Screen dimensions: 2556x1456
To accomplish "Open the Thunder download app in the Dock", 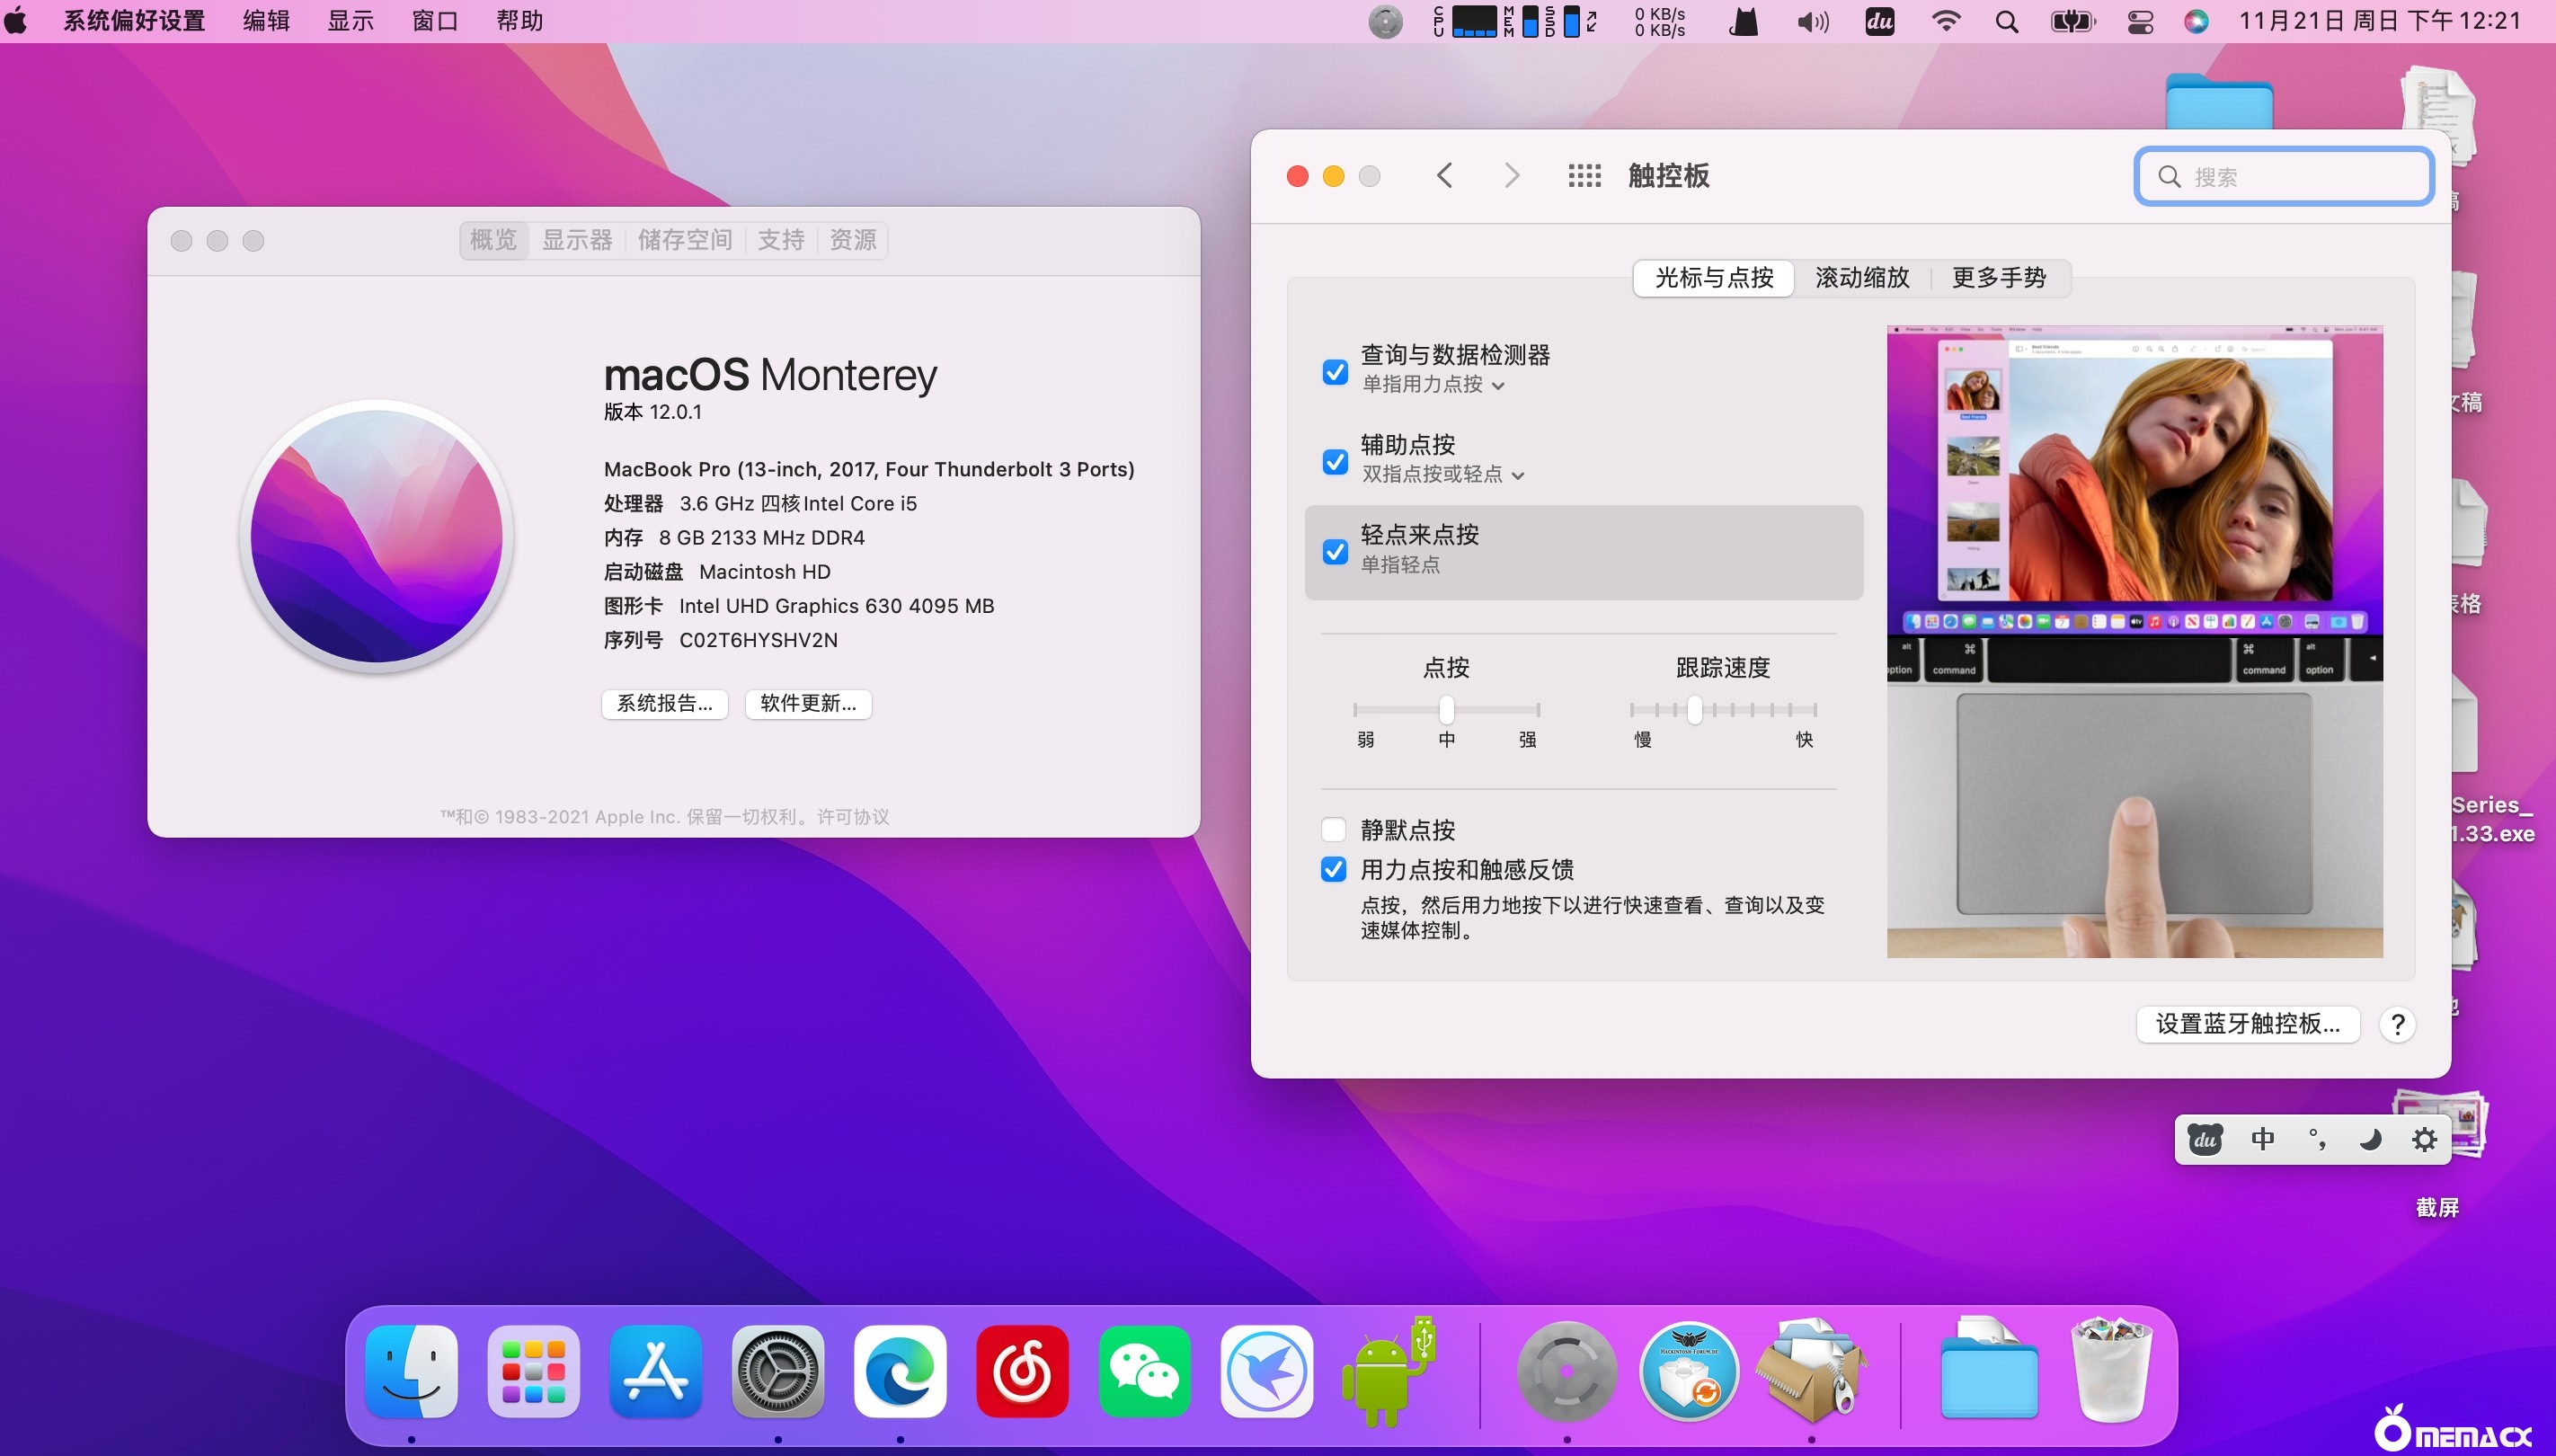I will (1265, 1371).
